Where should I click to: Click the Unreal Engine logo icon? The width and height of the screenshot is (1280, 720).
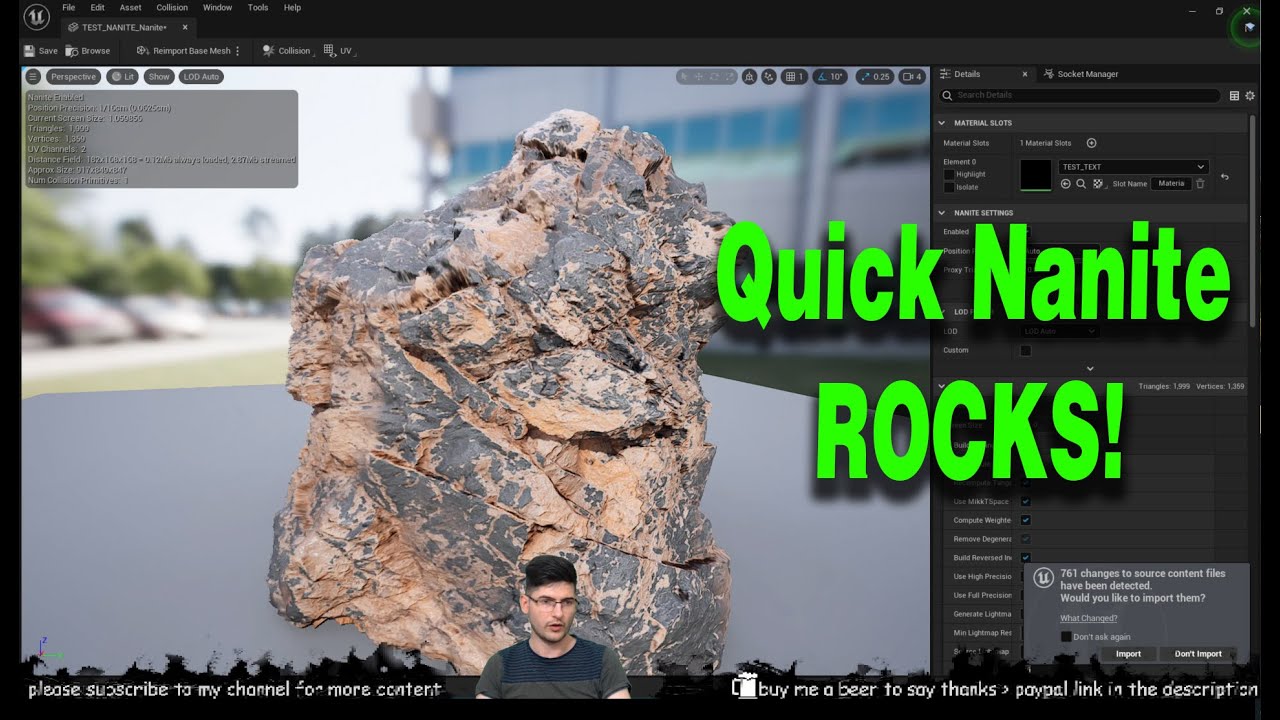click(x=37, y=18)
